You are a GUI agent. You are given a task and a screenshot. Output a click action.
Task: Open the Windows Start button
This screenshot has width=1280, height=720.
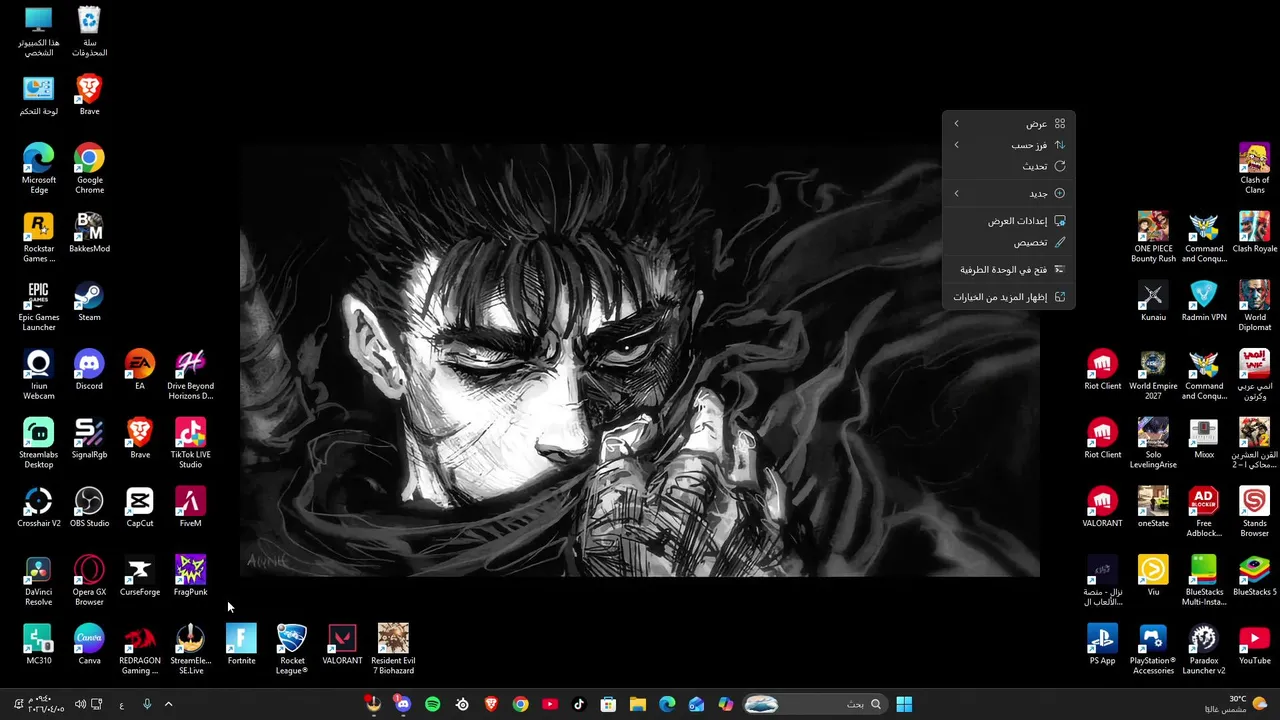(x=904, y=704)
